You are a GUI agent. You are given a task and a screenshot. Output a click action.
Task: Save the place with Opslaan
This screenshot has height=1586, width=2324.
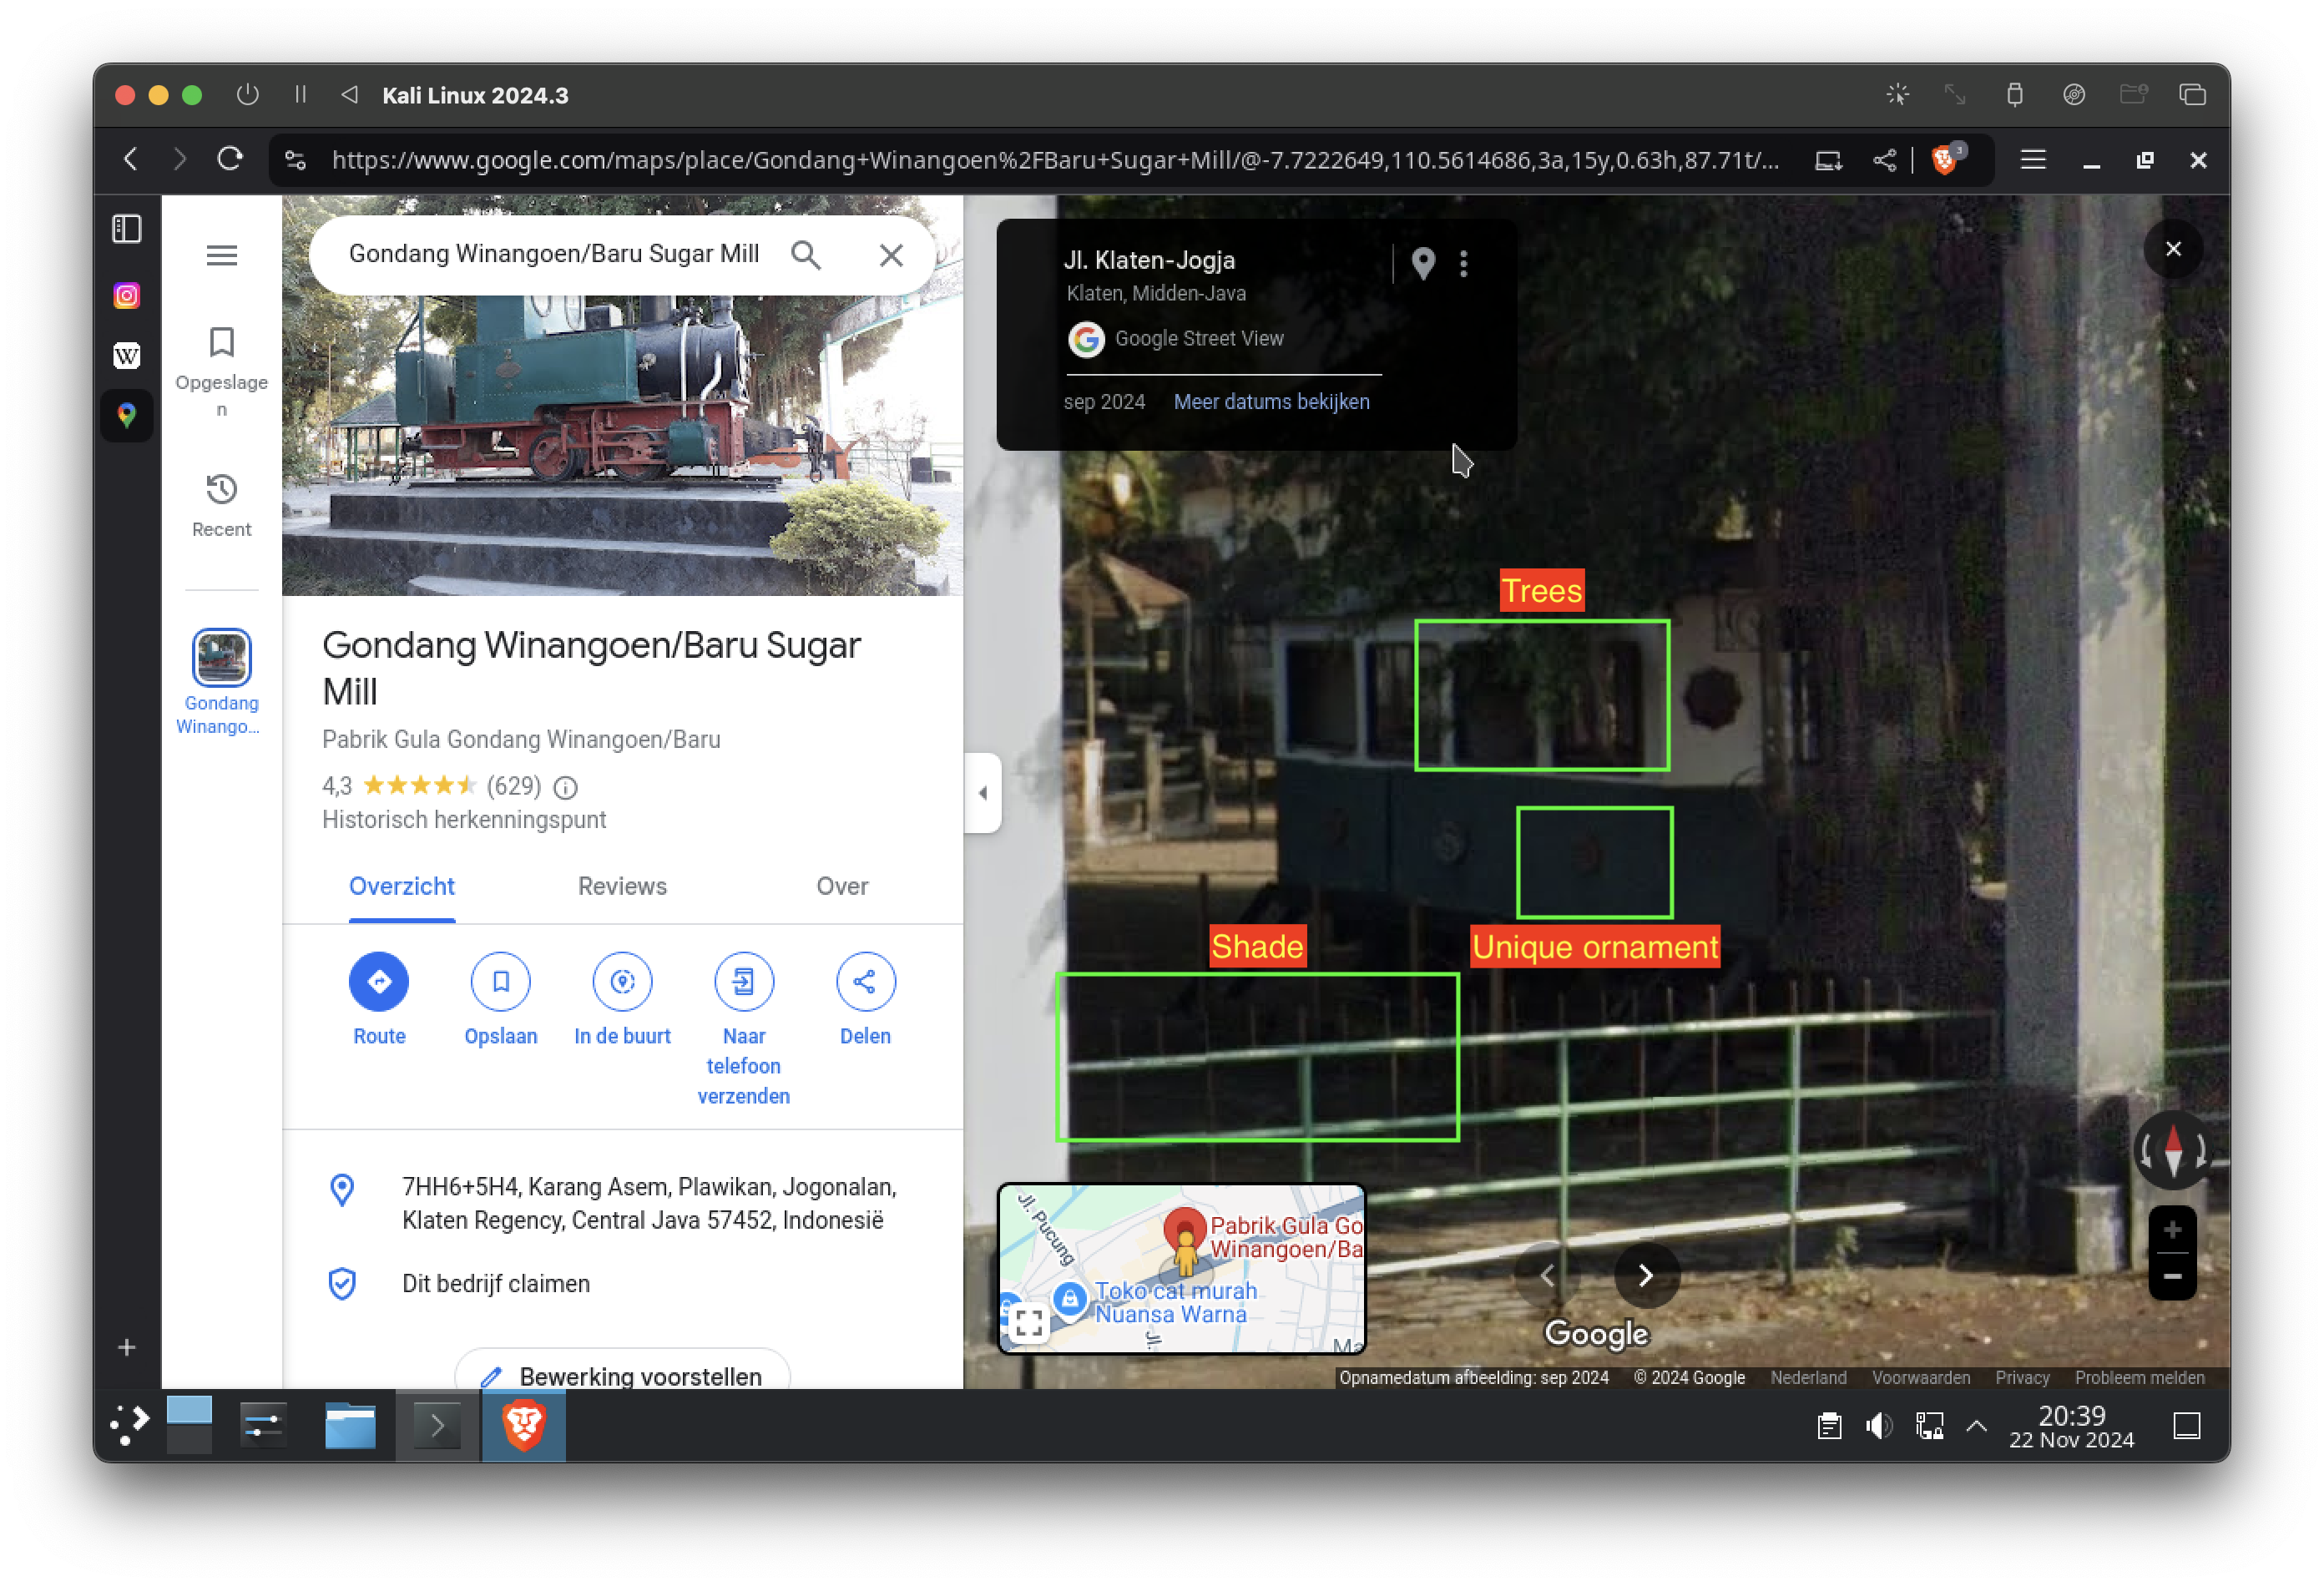click(x=501, y=999)
